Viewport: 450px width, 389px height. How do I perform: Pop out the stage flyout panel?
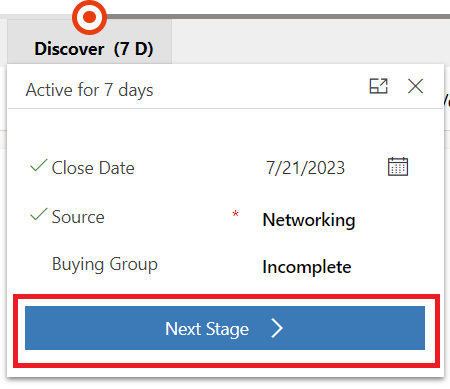tap(378, 86)
